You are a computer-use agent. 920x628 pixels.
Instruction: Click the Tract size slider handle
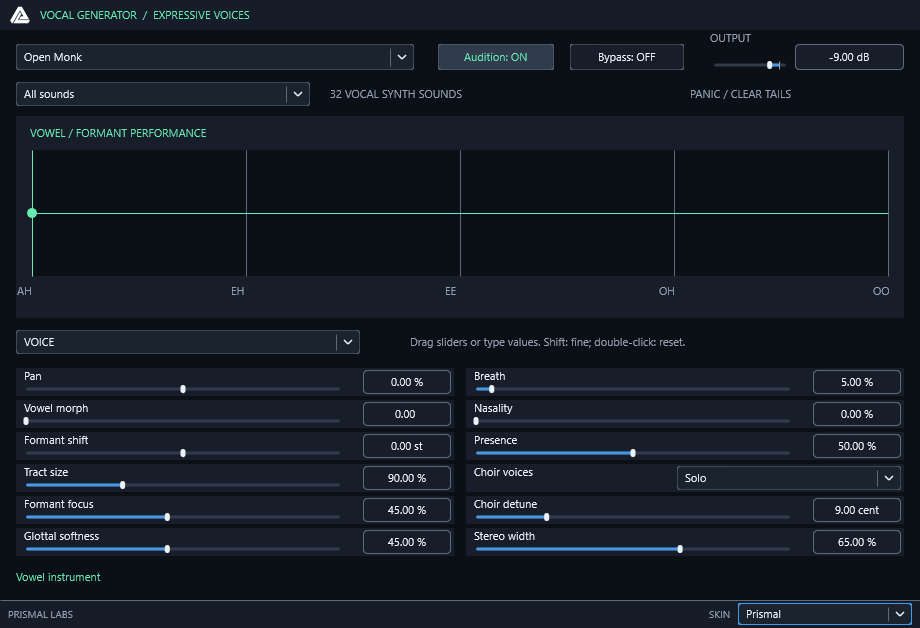pos(123,485)
